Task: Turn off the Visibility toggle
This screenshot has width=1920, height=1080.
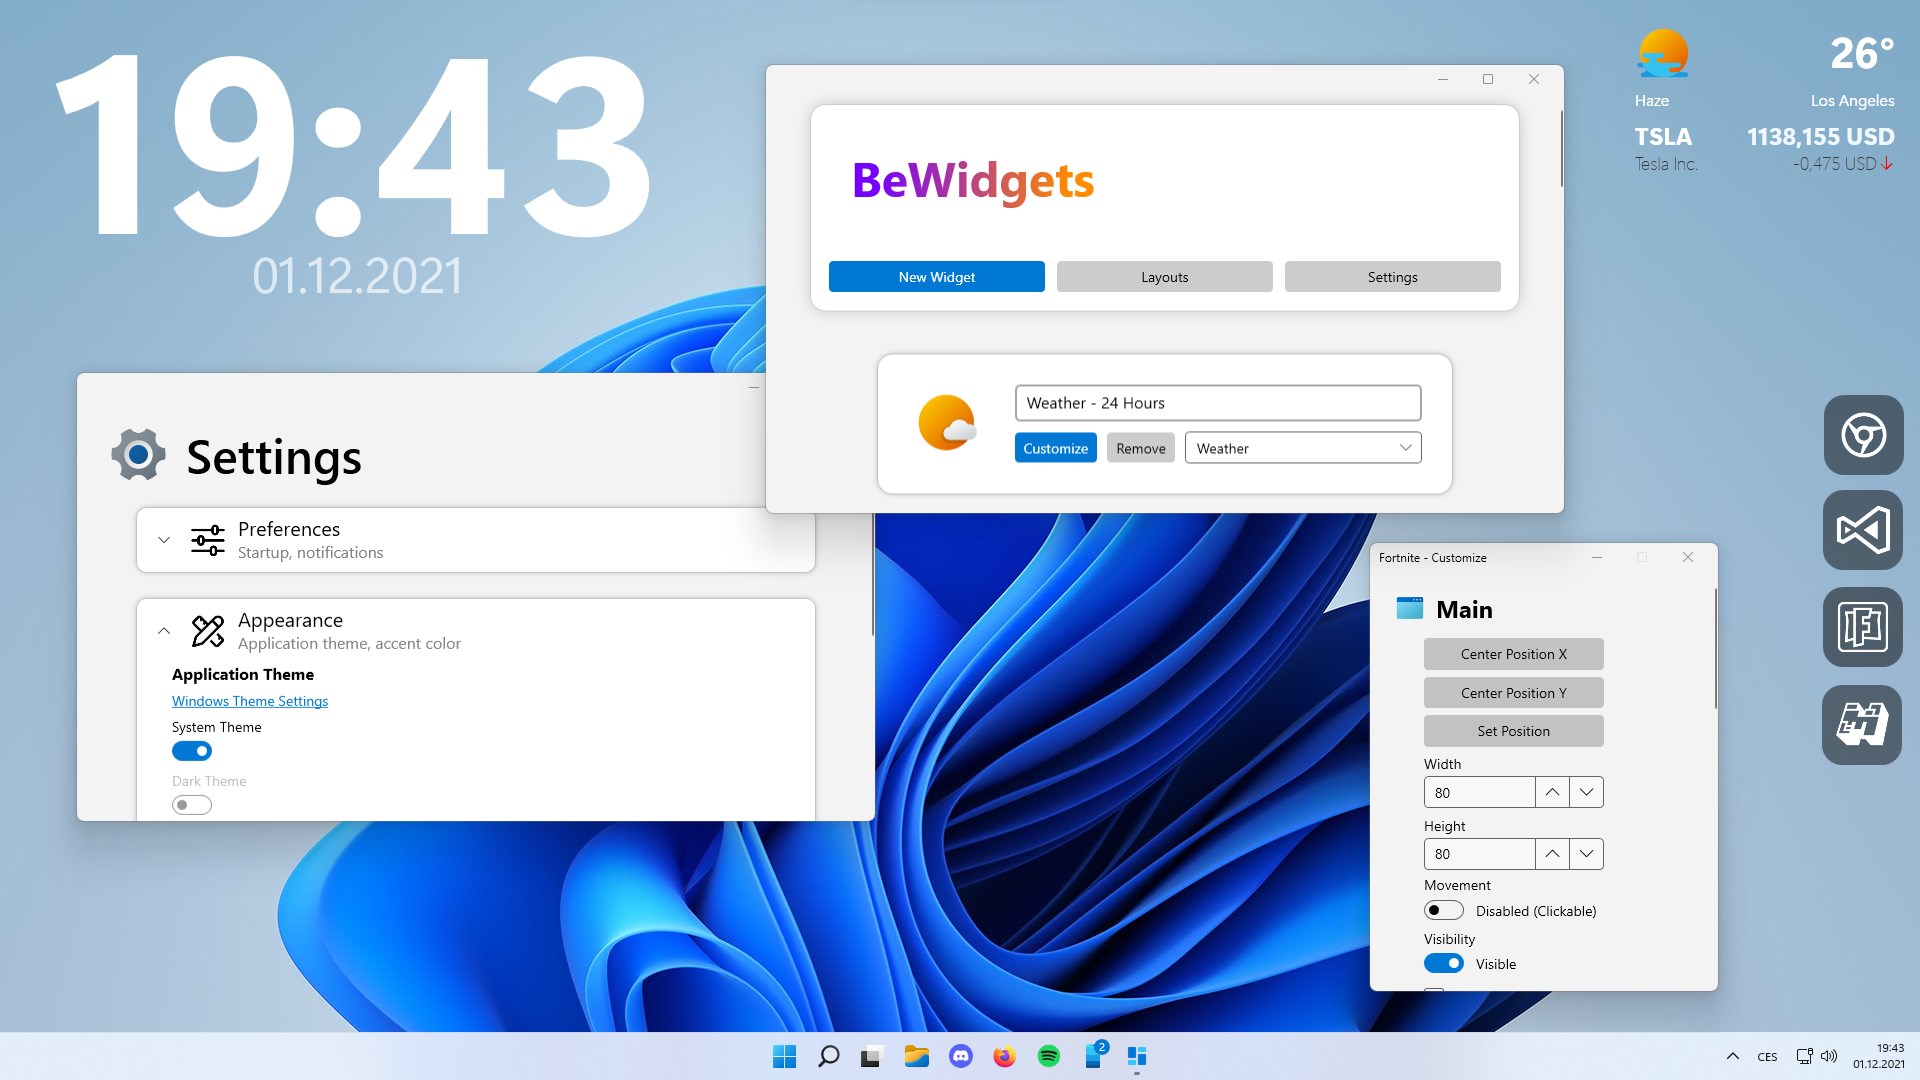Action: point(1443,963)
